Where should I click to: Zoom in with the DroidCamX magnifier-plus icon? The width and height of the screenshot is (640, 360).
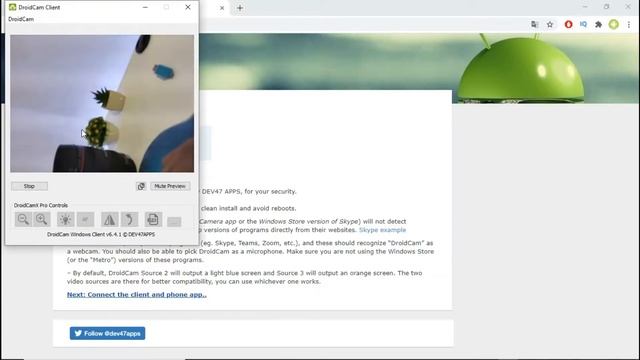coord(42,220)
